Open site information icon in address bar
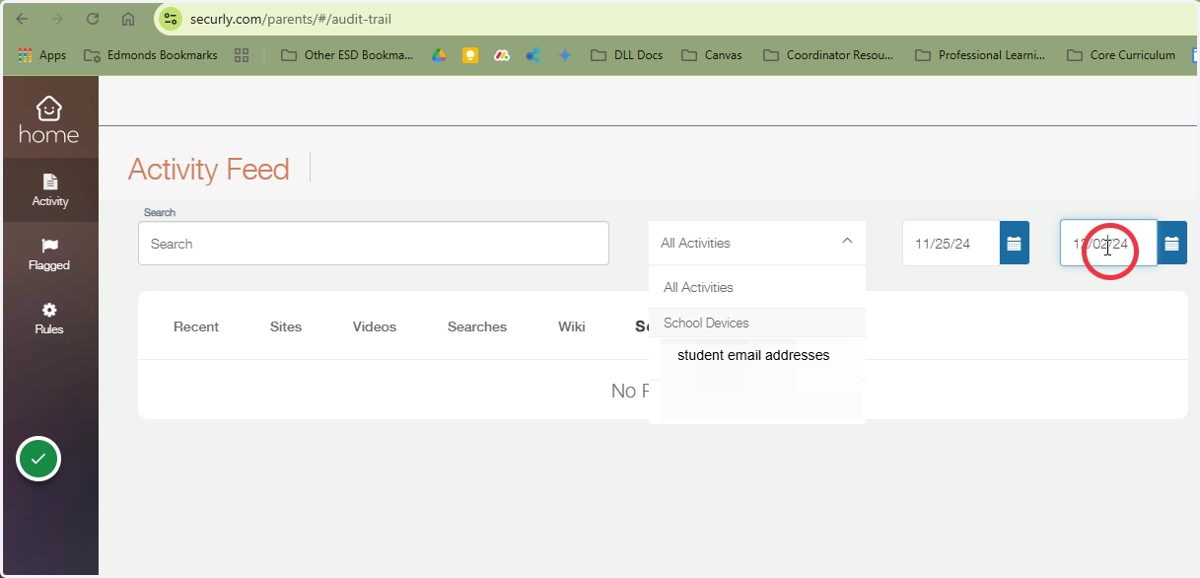 (171, 19)
